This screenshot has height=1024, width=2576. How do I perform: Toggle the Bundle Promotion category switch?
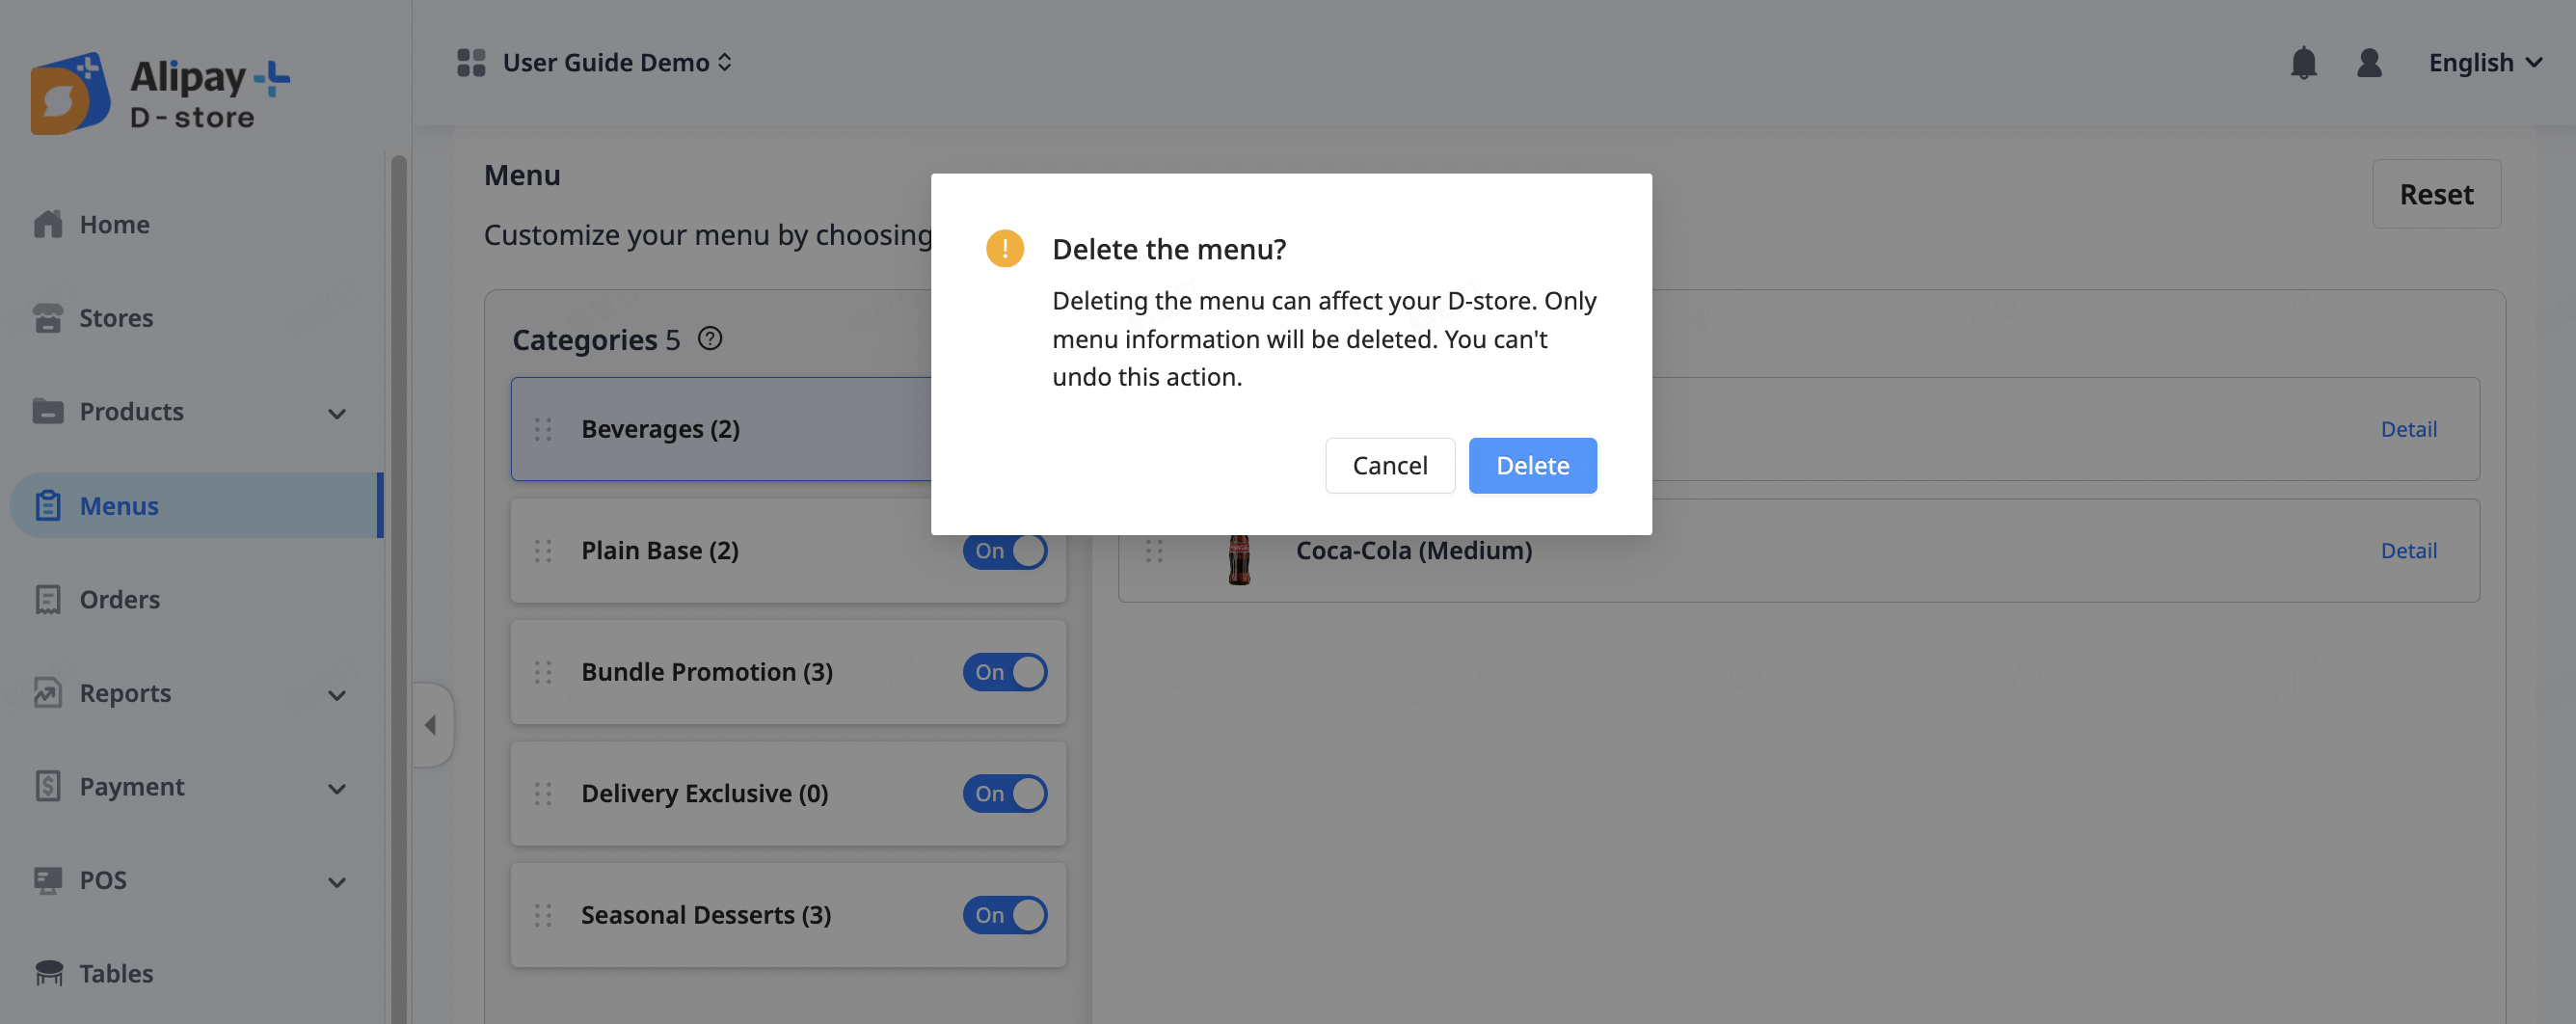pyautogui.click(x=1004, y=672)
